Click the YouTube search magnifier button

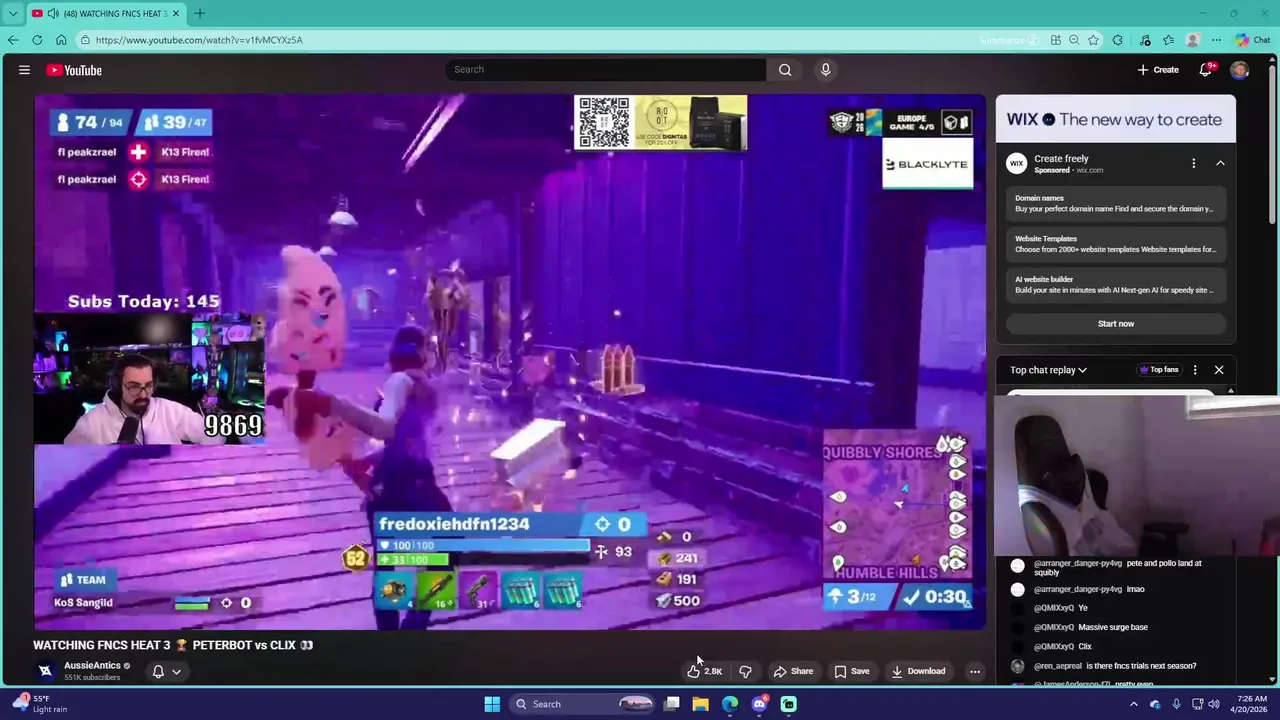pyautogui.click(x=785, y=70)
